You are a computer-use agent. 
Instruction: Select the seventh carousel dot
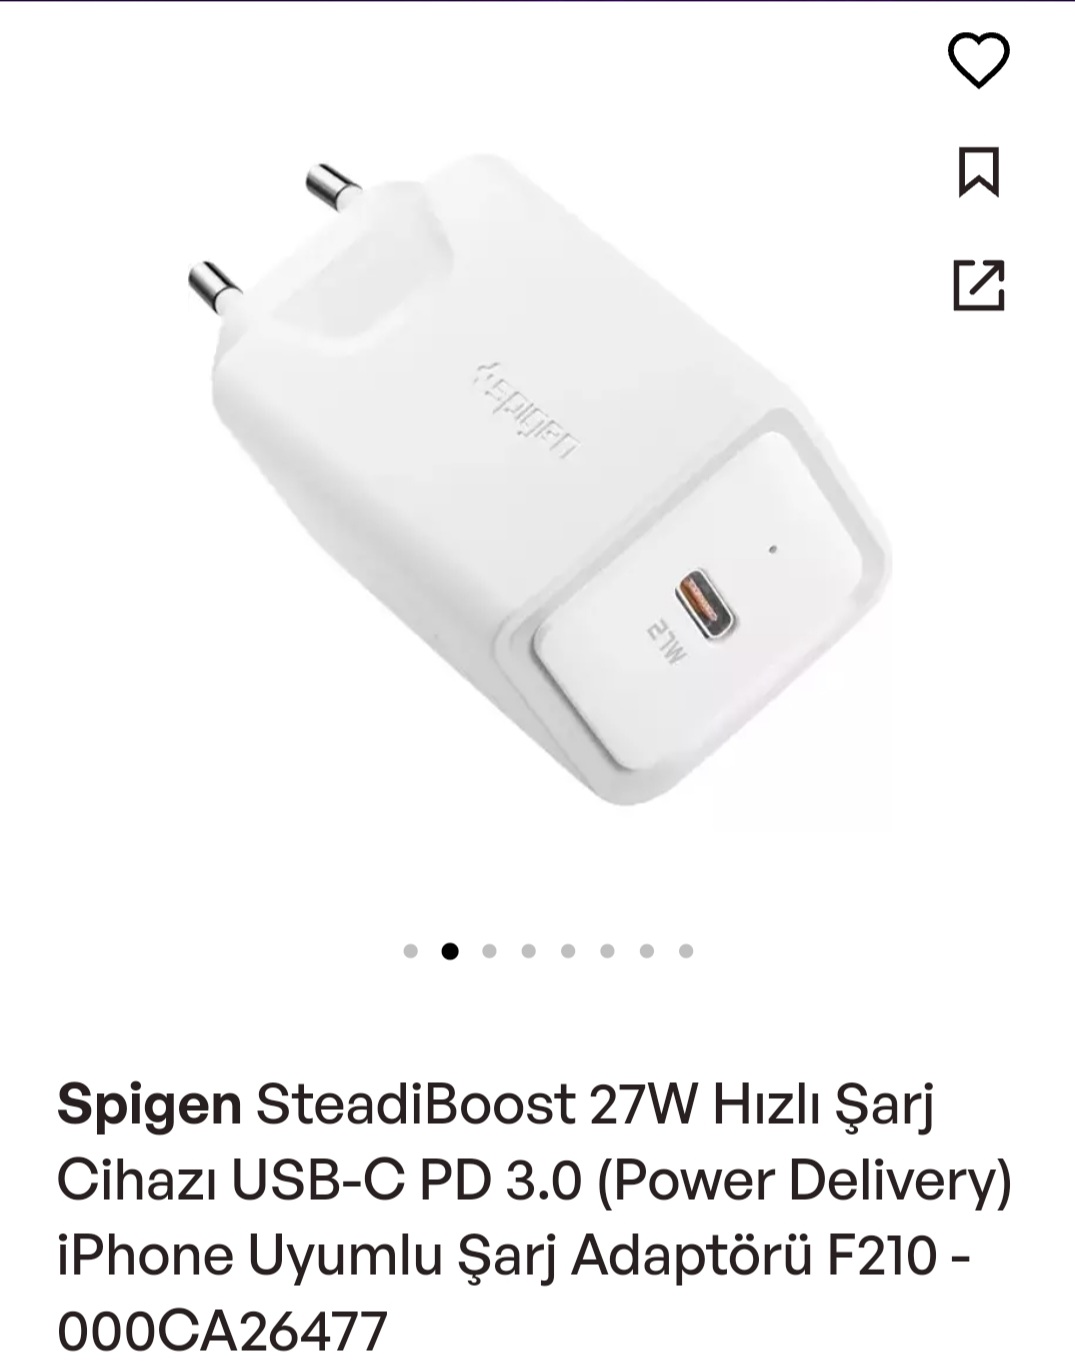click(647, 951)
